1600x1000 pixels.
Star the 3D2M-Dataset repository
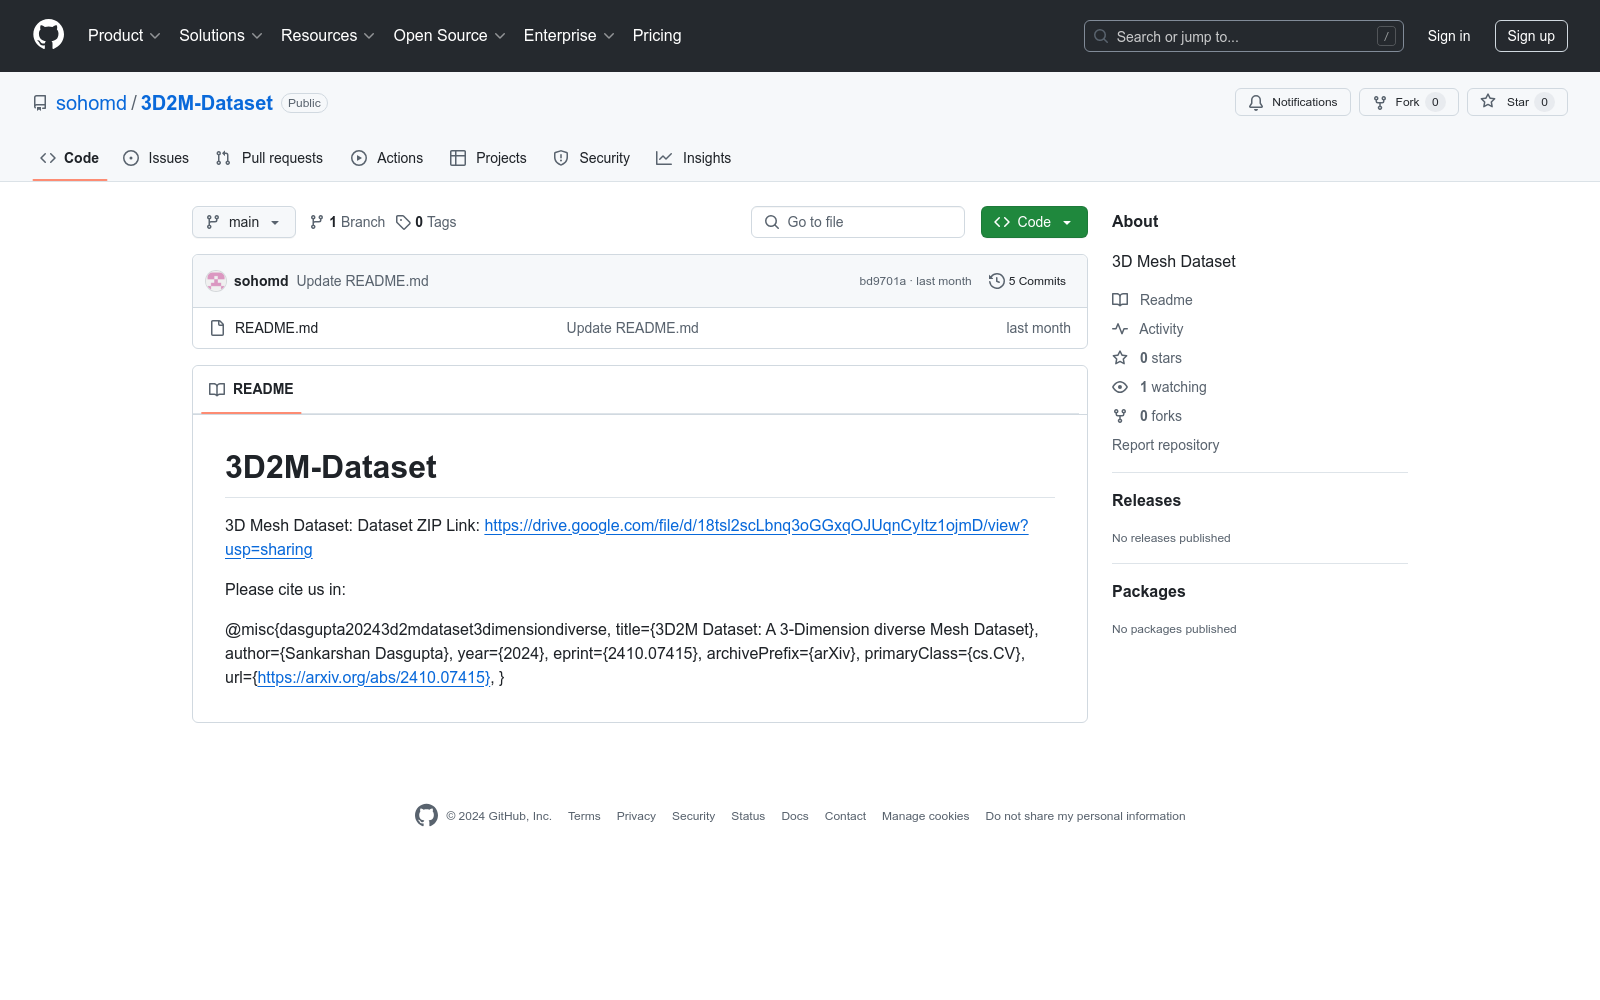click(1517, 102)
